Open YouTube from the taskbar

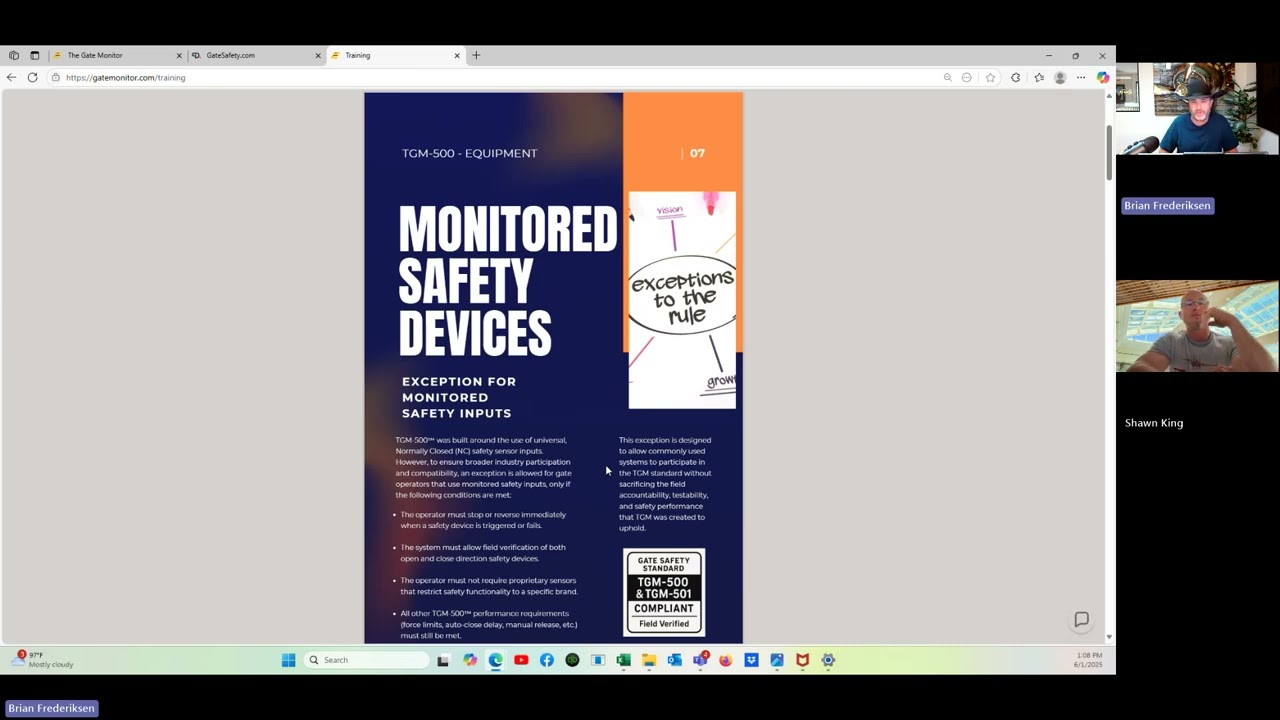pos(521,660)
